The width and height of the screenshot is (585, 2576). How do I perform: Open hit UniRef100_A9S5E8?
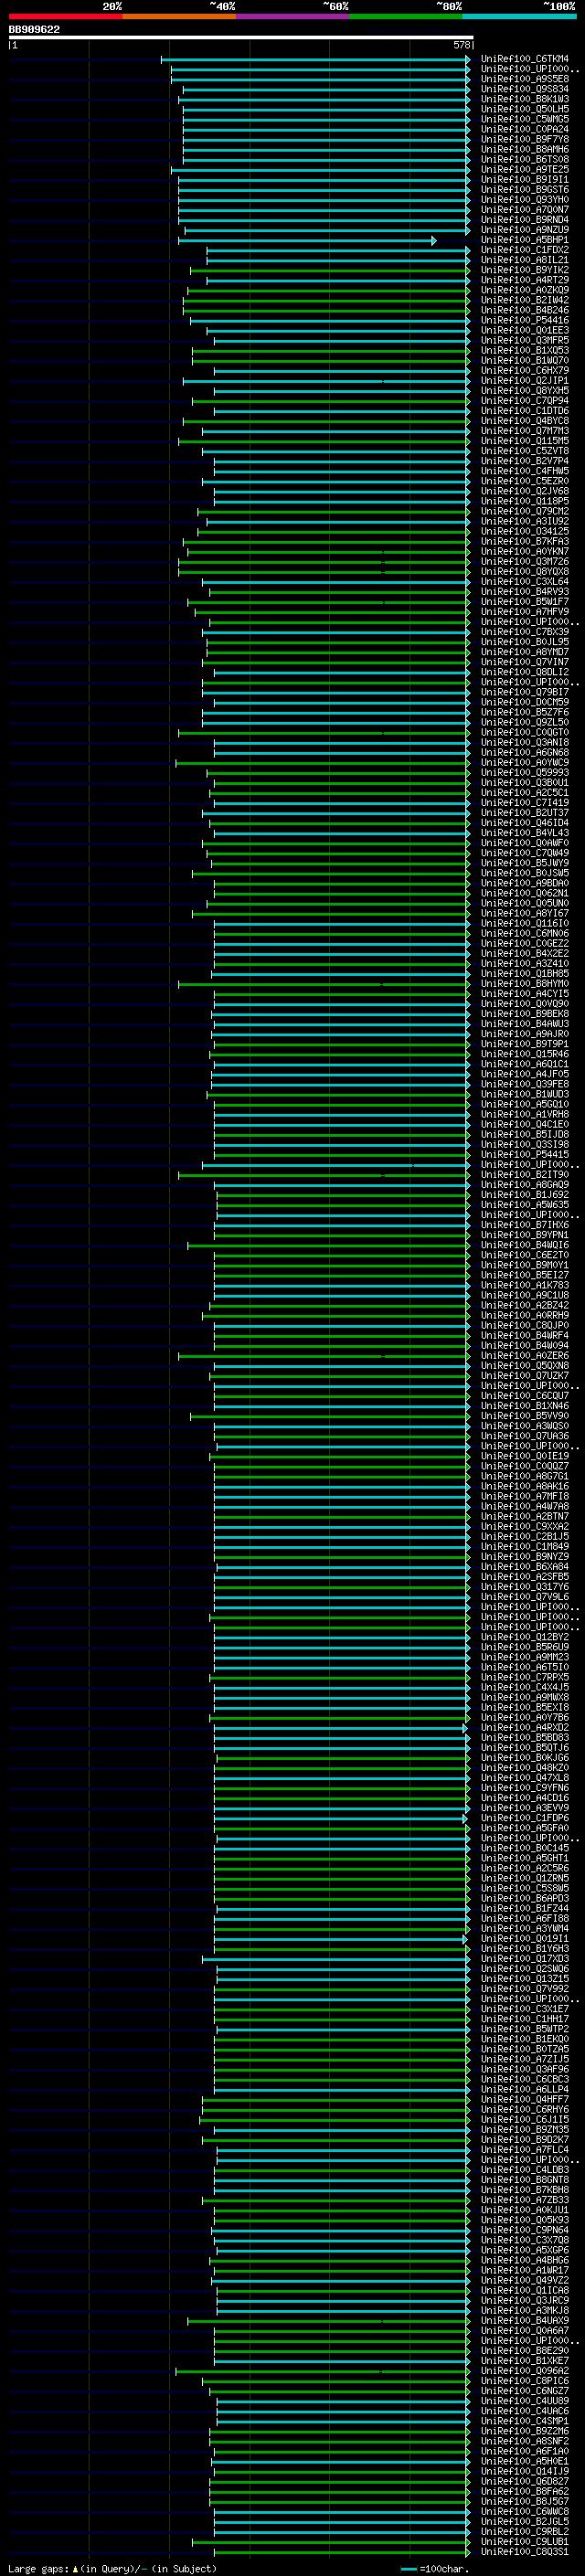(525, 79)
